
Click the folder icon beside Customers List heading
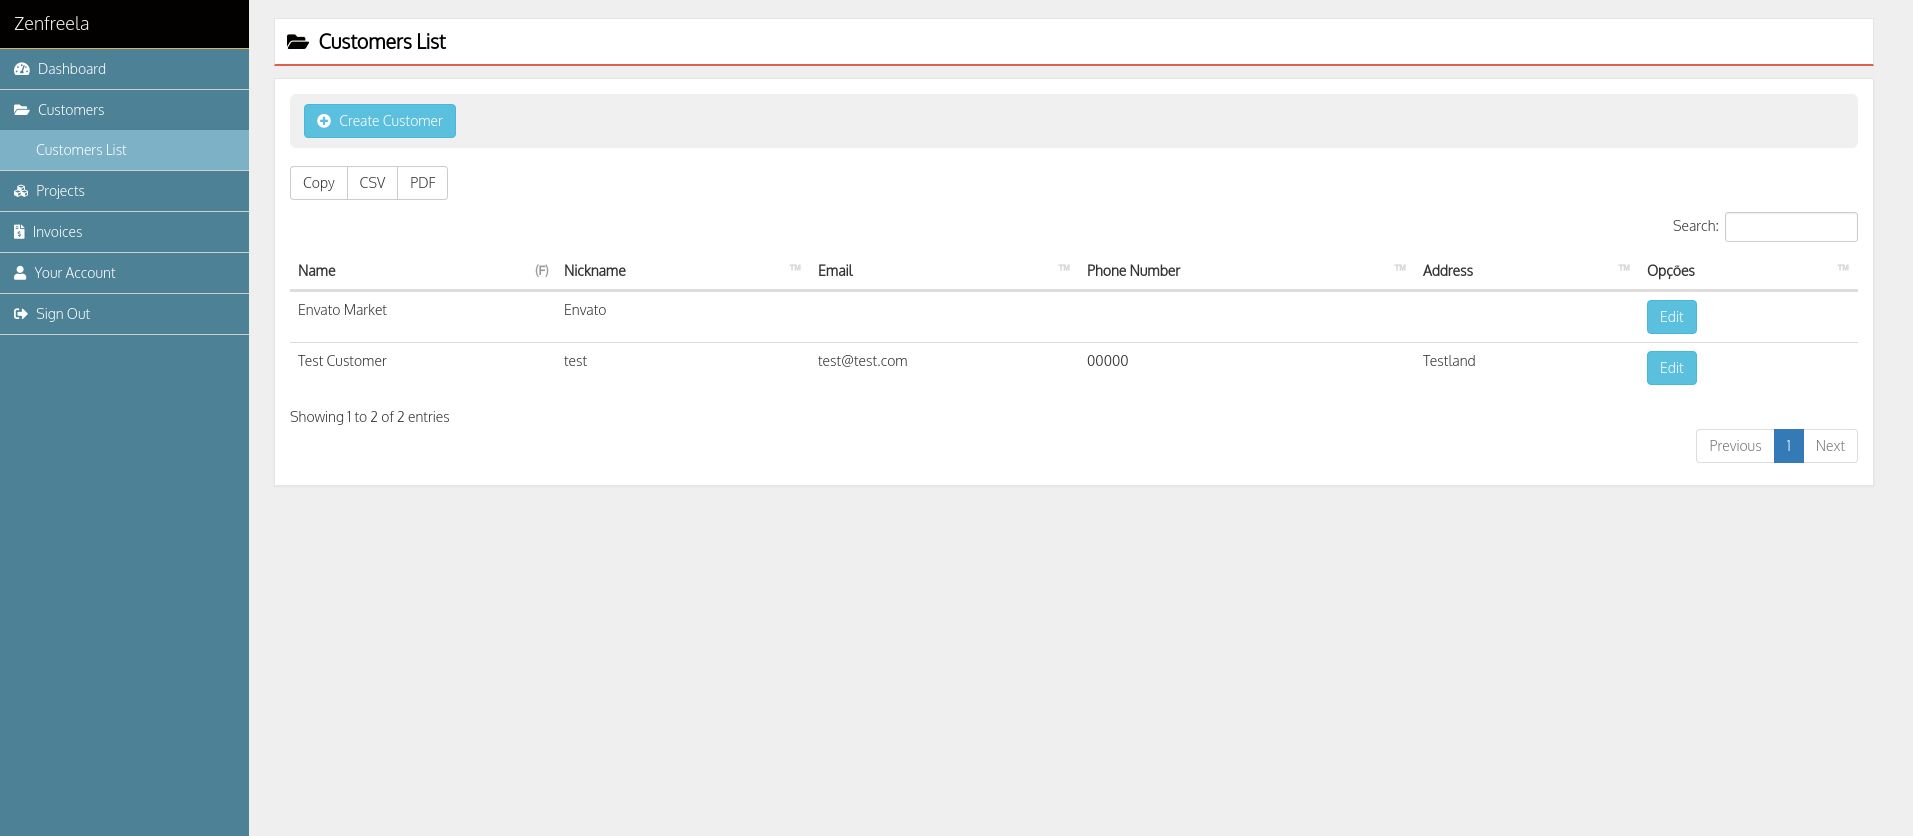[297, 42]
